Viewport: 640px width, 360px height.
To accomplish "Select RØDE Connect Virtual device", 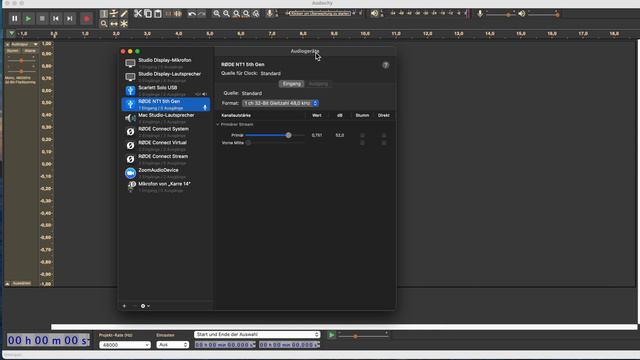I will pos(166,146).
